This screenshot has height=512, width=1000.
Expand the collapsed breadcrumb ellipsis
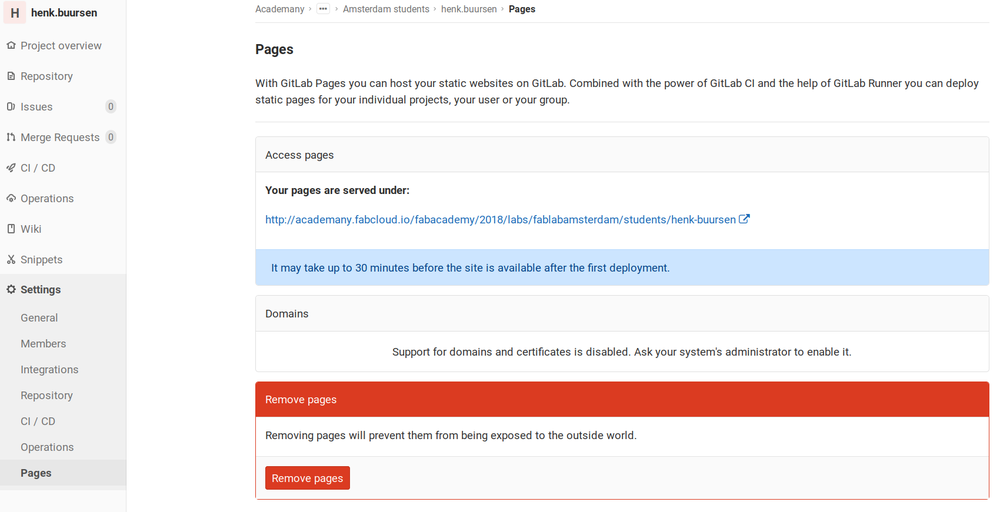coord(323,9)
